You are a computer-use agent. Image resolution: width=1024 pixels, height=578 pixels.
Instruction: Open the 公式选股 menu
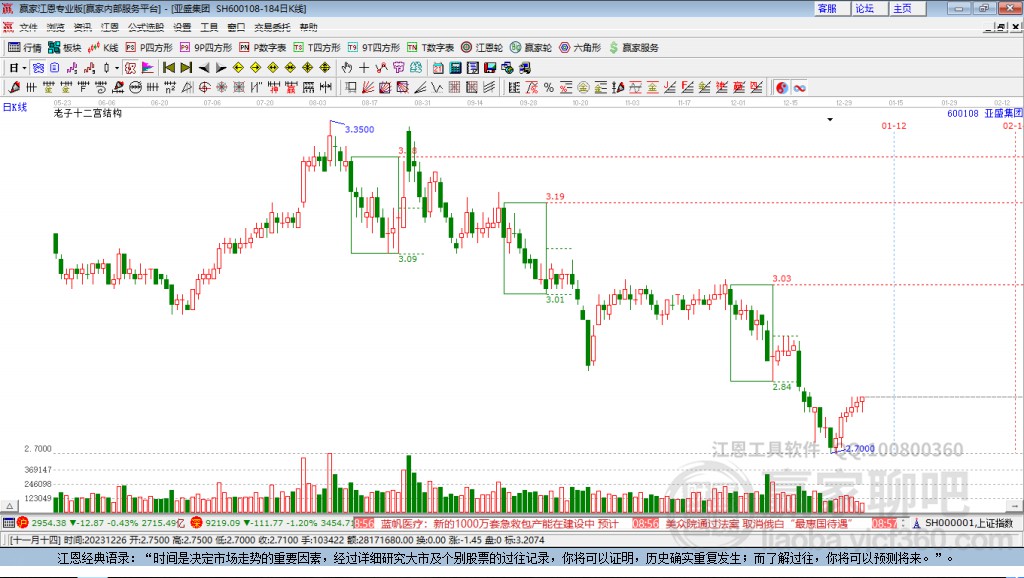(146, 27)
